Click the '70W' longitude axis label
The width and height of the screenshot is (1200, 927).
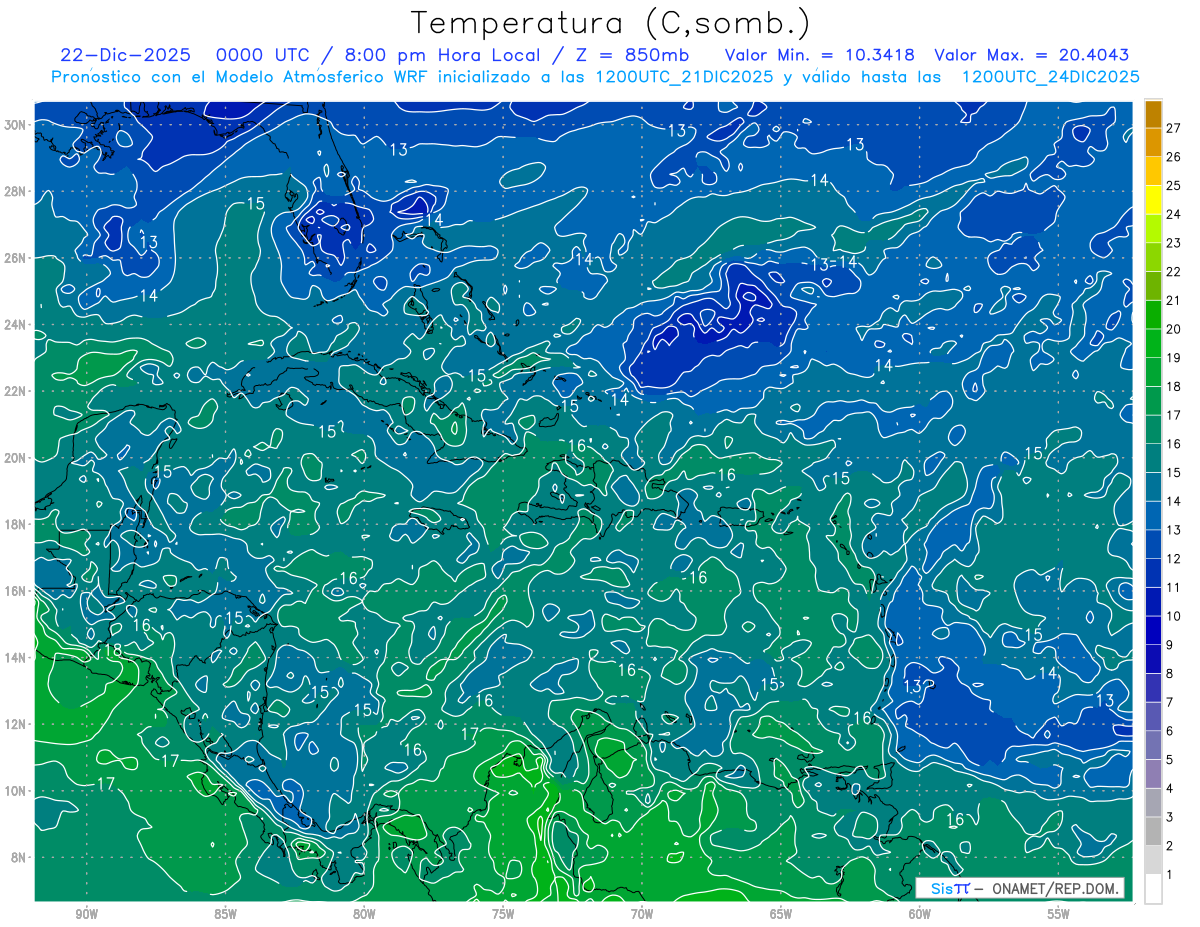tap(642, 914)
